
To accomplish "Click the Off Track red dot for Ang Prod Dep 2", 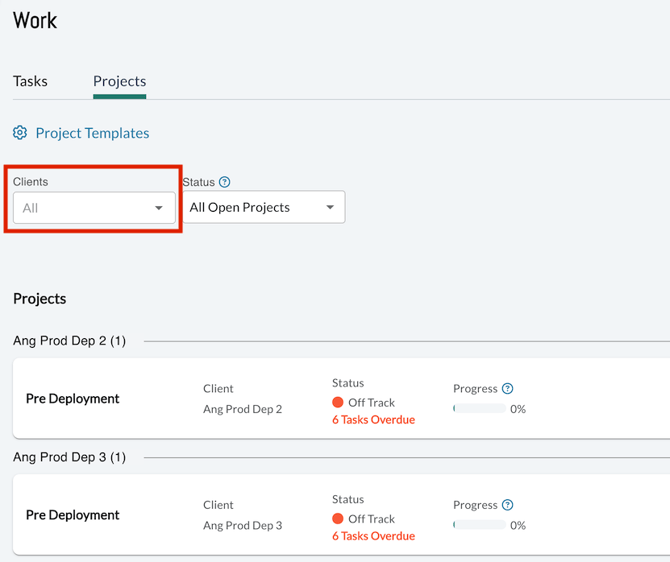I will click(x=338, y=402).
